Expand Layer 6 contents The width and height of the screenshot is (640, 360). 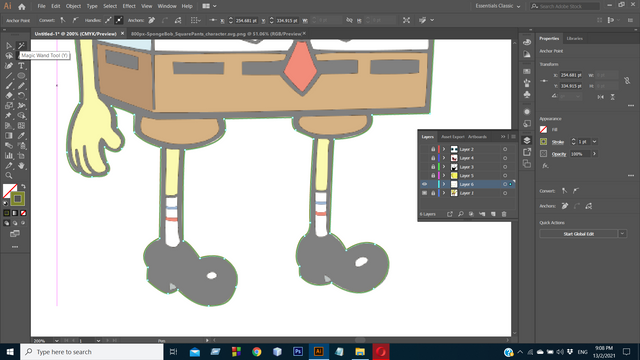[x=444, y=184]
